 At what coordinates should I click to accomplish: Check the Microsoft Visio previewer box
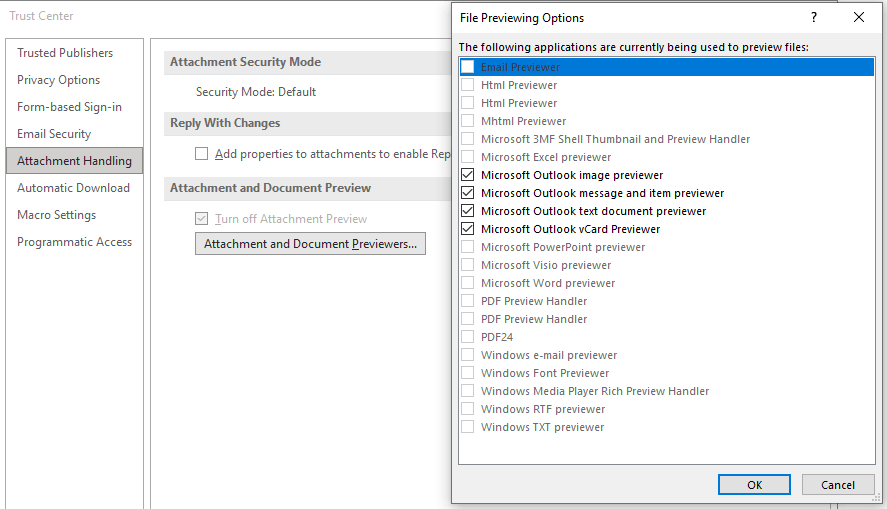(x=467, y=265)
